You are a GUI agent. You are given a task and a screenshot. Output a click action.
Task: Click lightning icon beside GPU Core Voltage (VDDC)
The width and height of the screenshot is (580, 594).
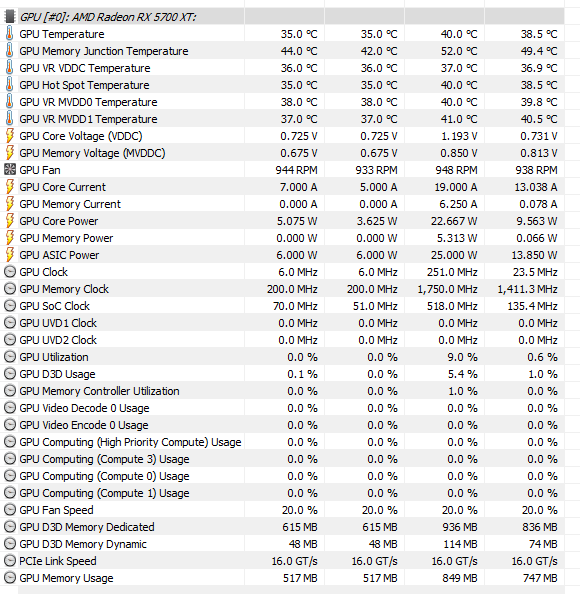pos(9,136)
